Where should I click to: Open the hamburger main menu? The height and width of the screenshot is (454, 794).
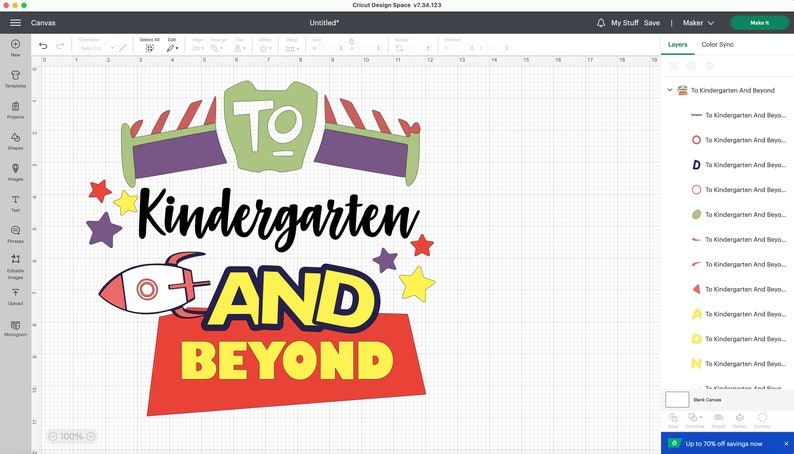coord(16,23)
